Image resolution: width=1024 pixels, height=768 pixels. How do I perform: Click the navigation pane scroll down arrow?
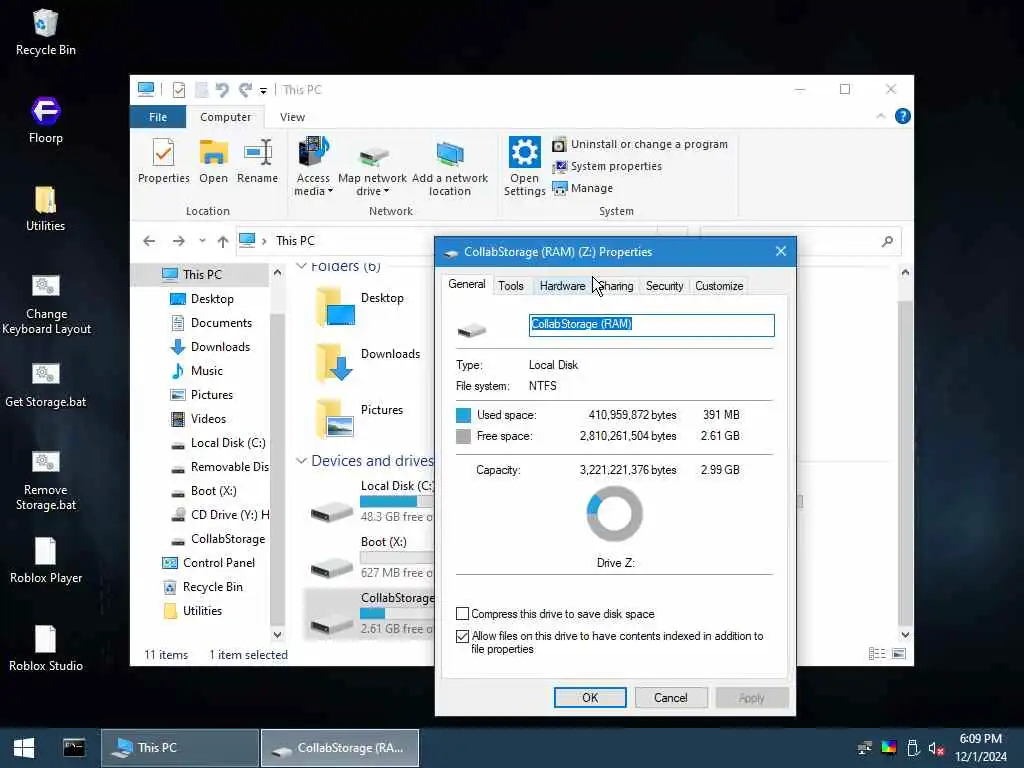pyautogui.click(x=277, y=634)
